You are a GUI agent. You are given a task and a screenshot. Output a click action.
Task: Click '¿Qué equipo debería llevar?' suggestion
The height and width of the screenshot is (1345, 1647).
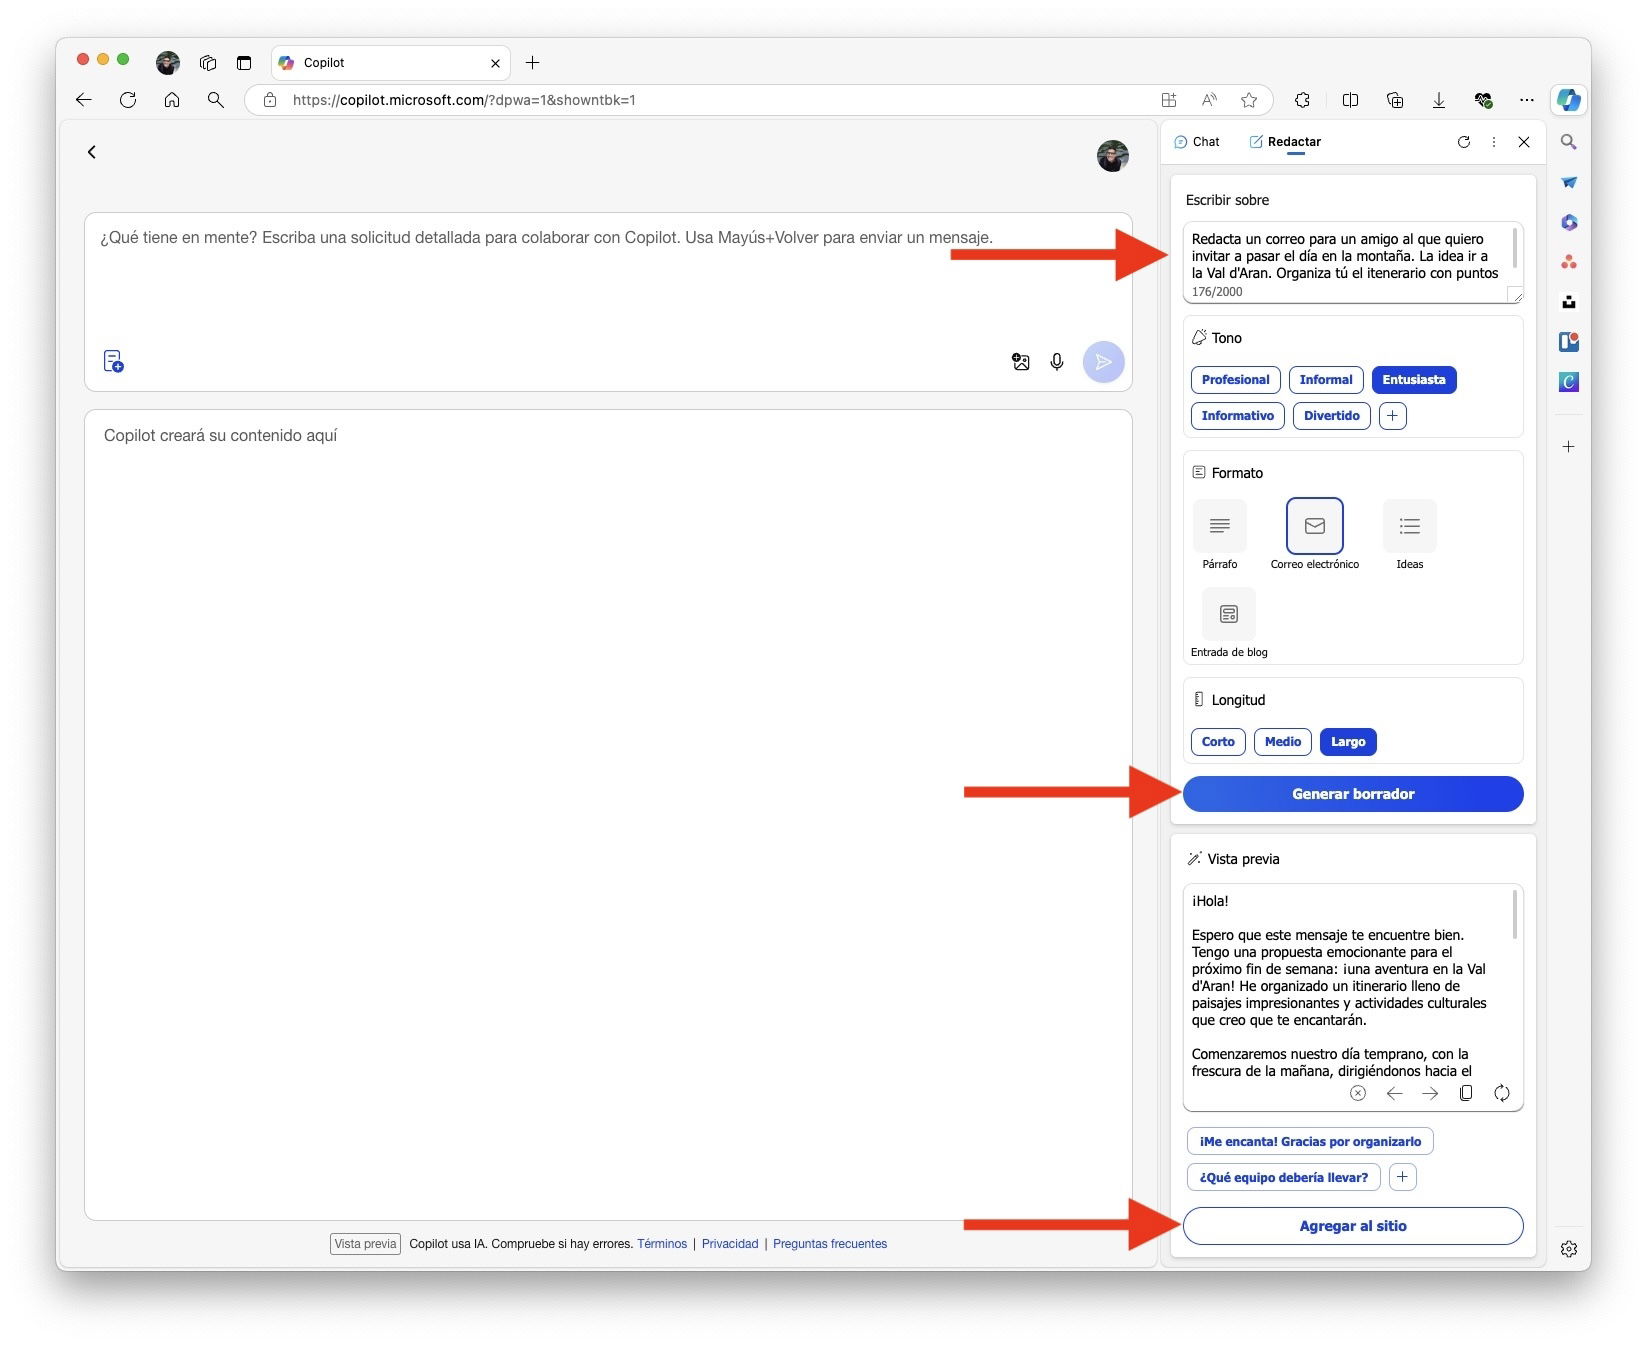(1283, 1177)
